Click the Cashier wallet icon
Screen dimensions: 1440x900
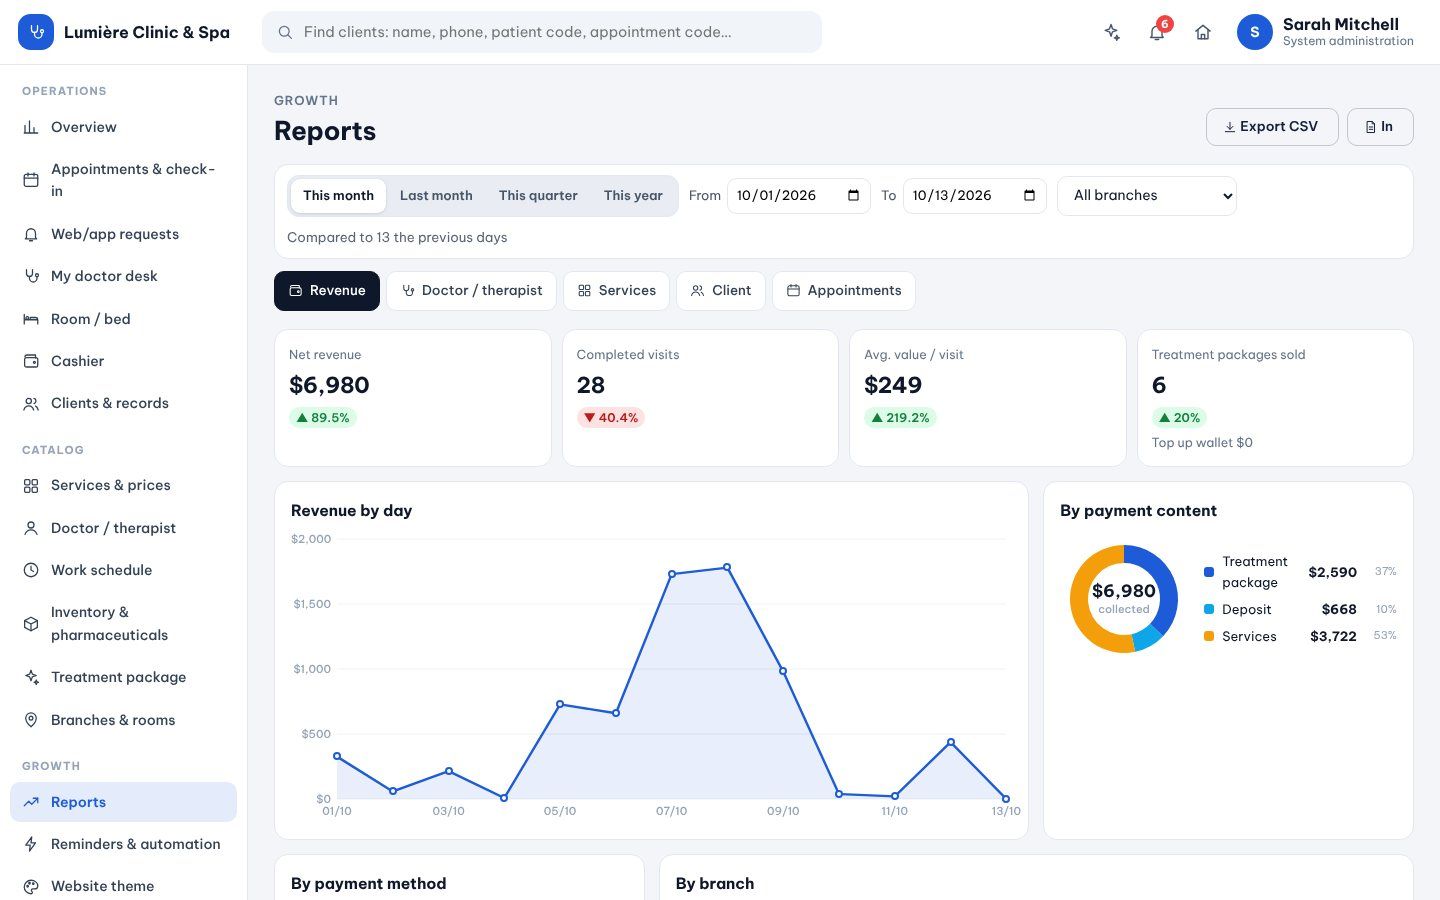(31, 361)
